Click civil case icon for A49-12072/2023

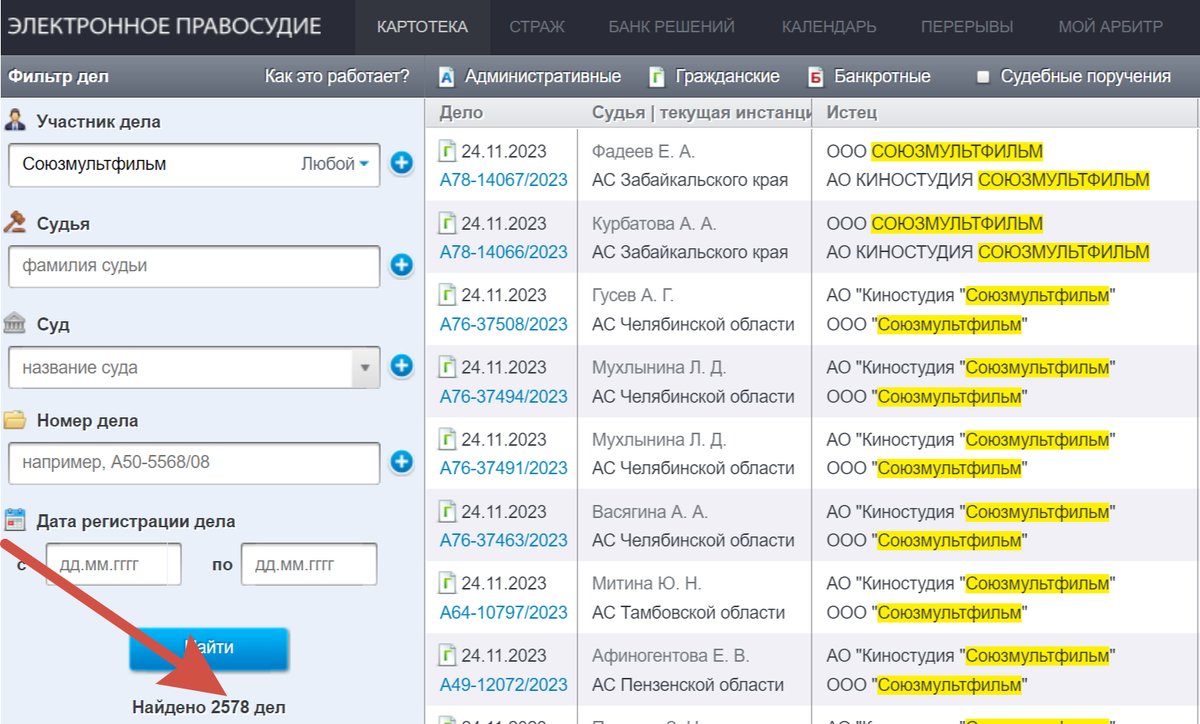[x=448, y=656]
